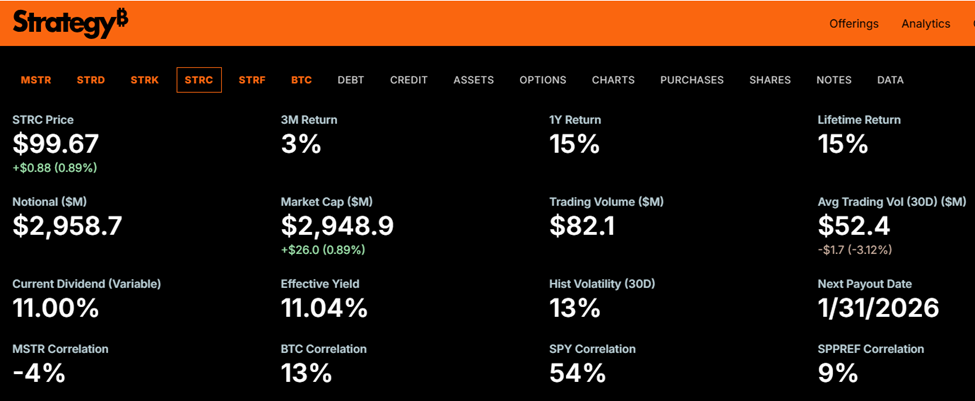View the CREDIT tab

coord(409,80)
